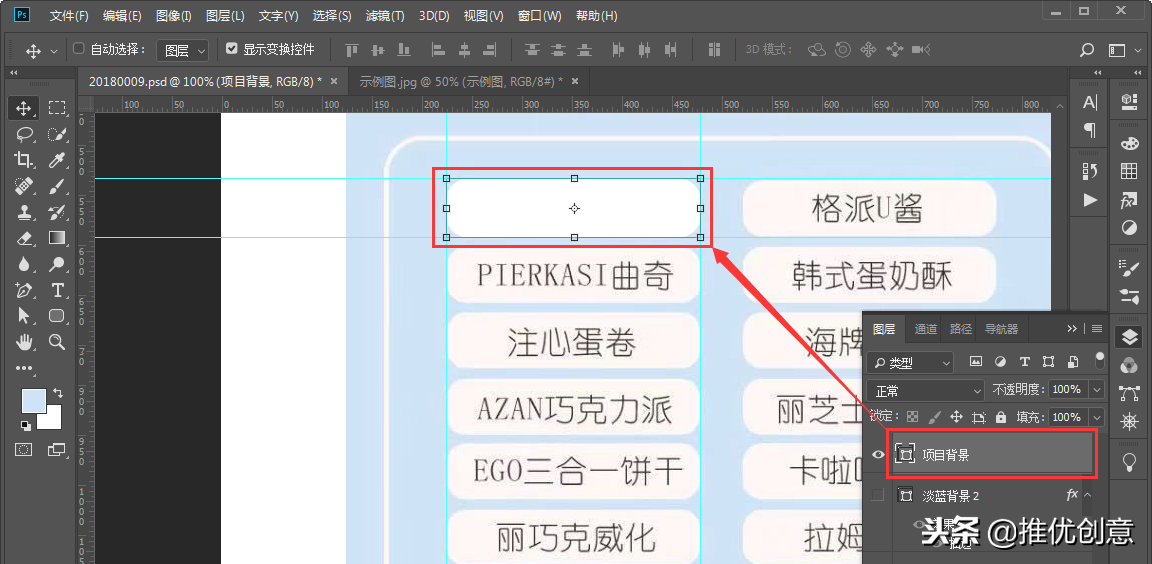The width and height of the screenshot is (1152, 564).
Task: Toggle lock position icon
Action: (957, 417)
